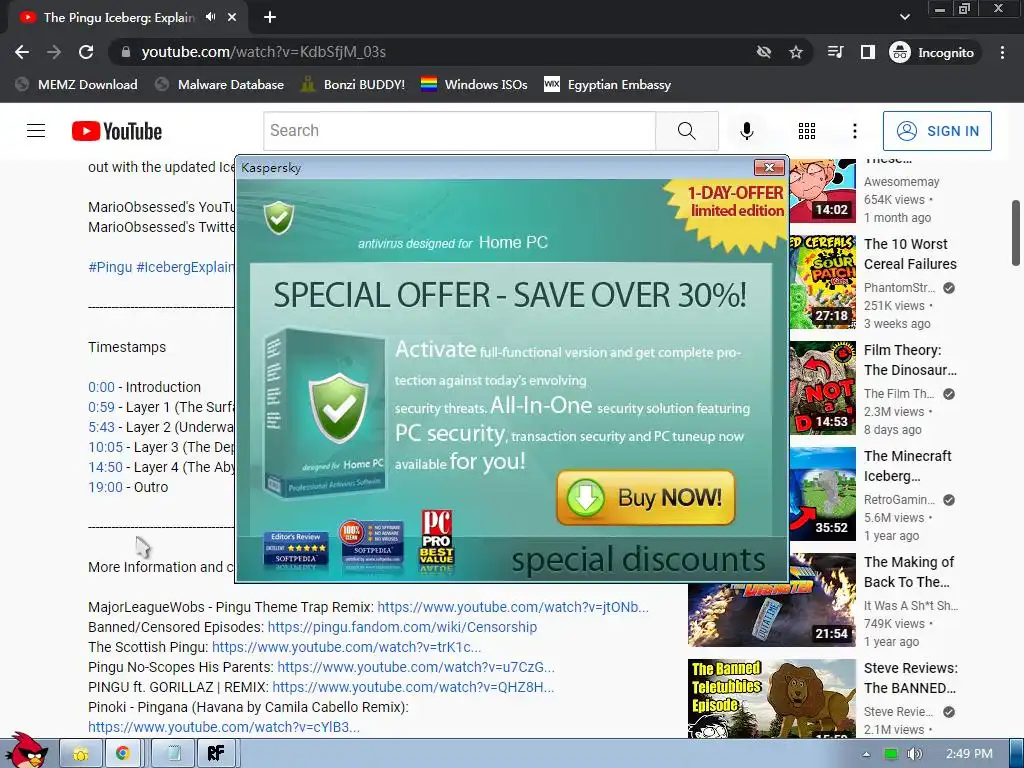The height and width of the screenshot is (768, 1024).
Task: Click the magnifier search button
Action: tap(687, 131)
